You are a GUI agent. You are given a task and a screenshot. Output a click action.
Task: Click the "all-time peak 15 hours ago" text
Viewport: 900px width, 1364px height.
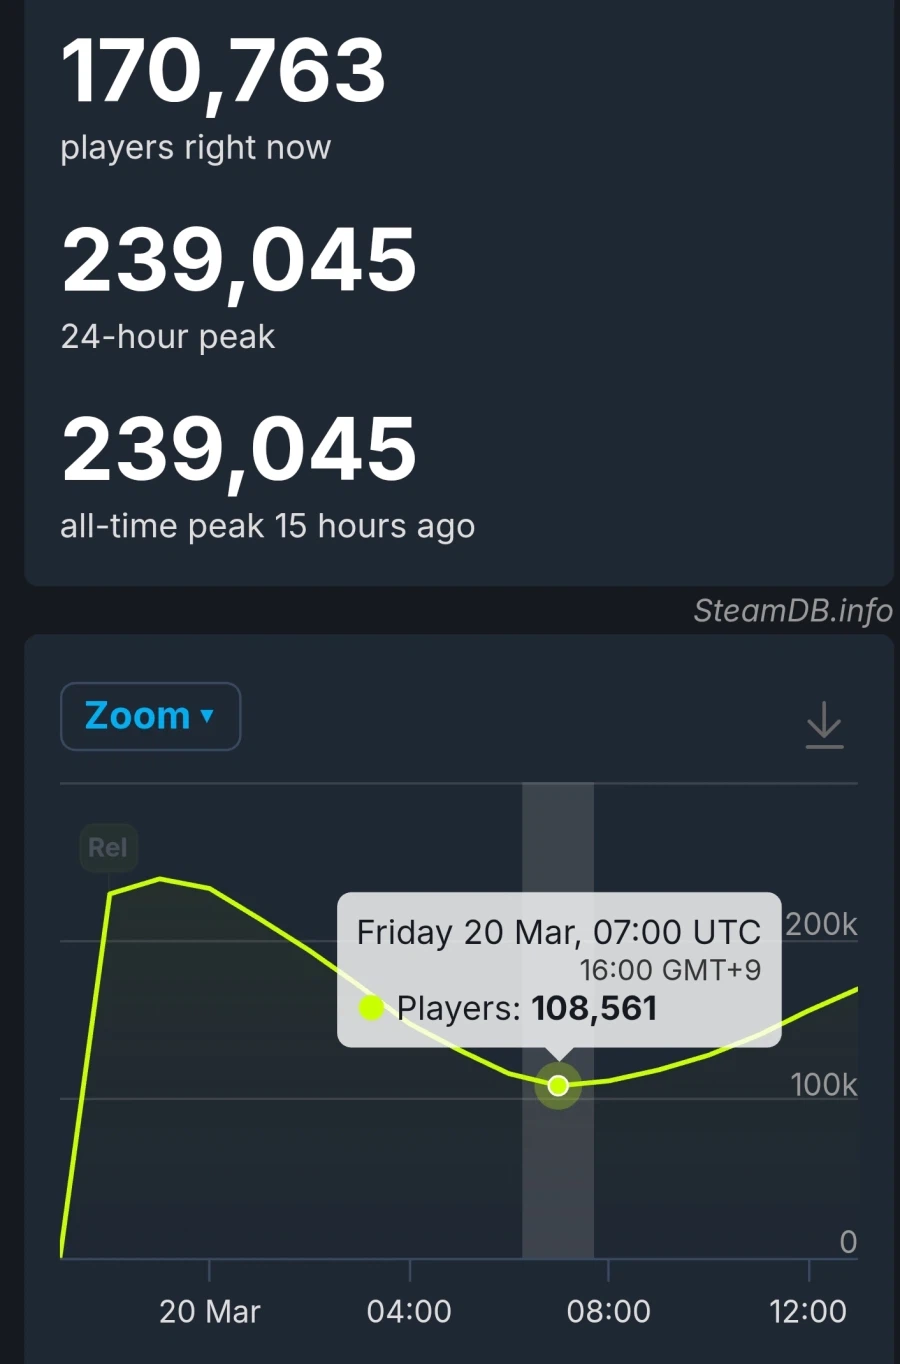267,526
